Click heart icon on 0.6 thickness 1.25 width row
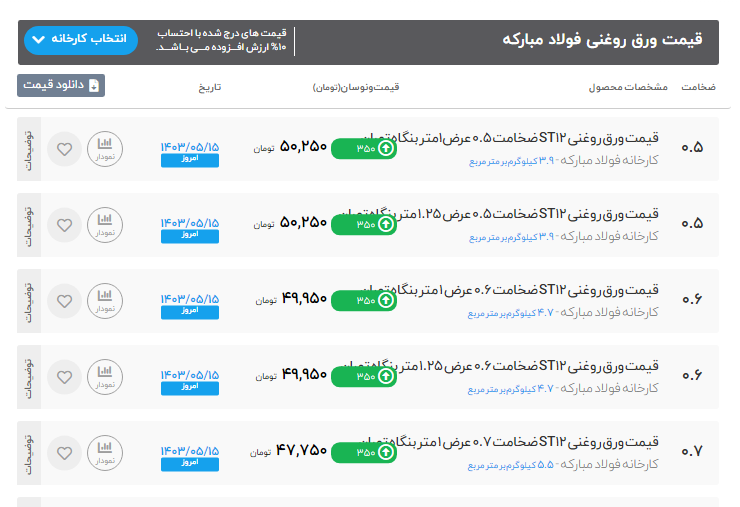740x507 pixels. (x=64, y=377)
